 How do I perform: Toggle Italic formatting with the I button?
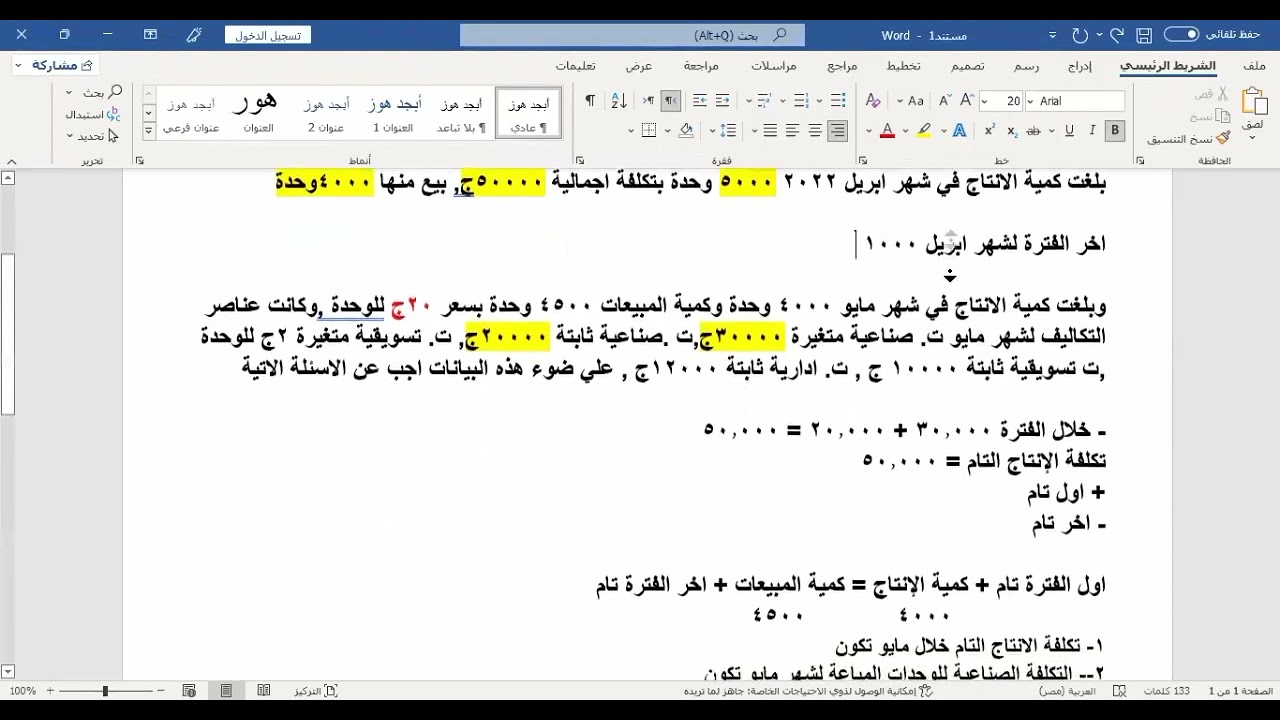(1092, 130)
